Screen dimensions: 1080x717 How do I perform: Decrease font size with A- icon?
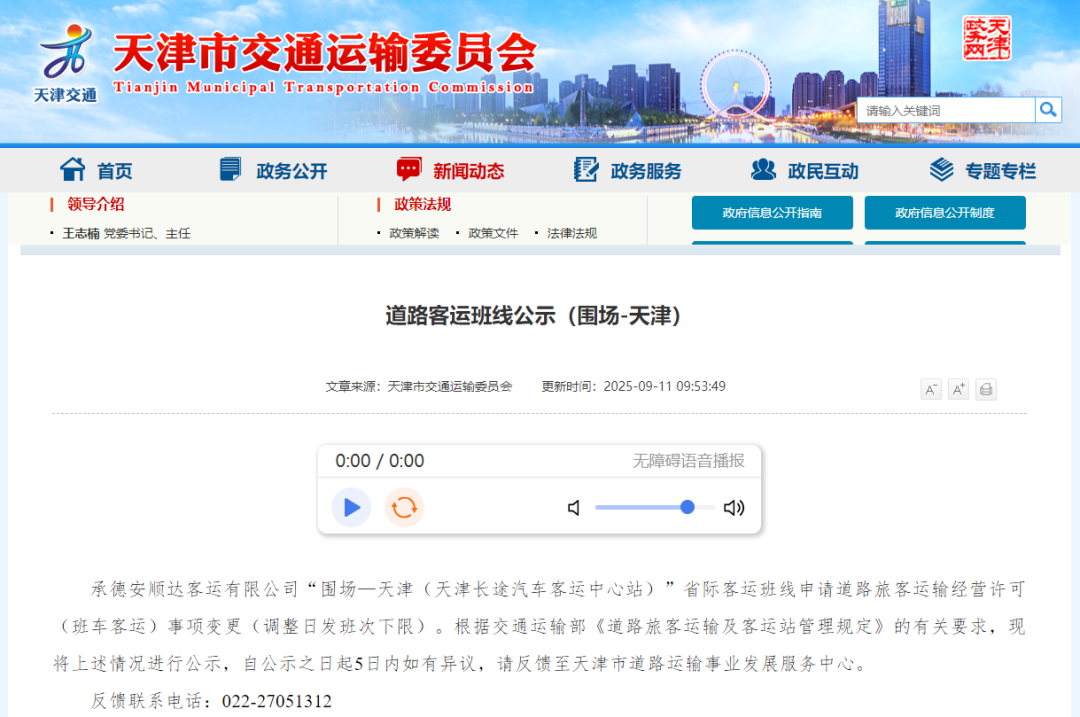[x=931, y=389]
